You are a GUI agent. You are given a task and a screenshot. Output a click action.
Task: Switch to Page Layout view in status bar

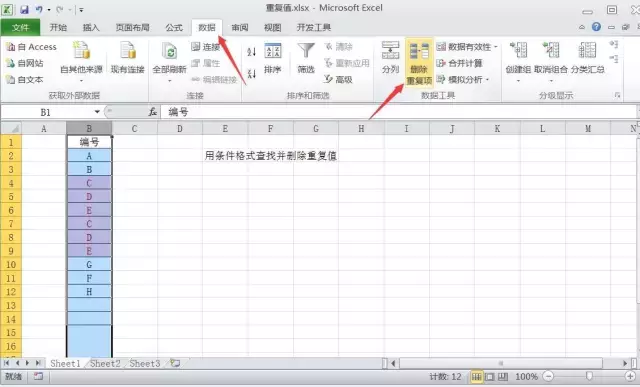pyautogui.click(x=490, y=376)
